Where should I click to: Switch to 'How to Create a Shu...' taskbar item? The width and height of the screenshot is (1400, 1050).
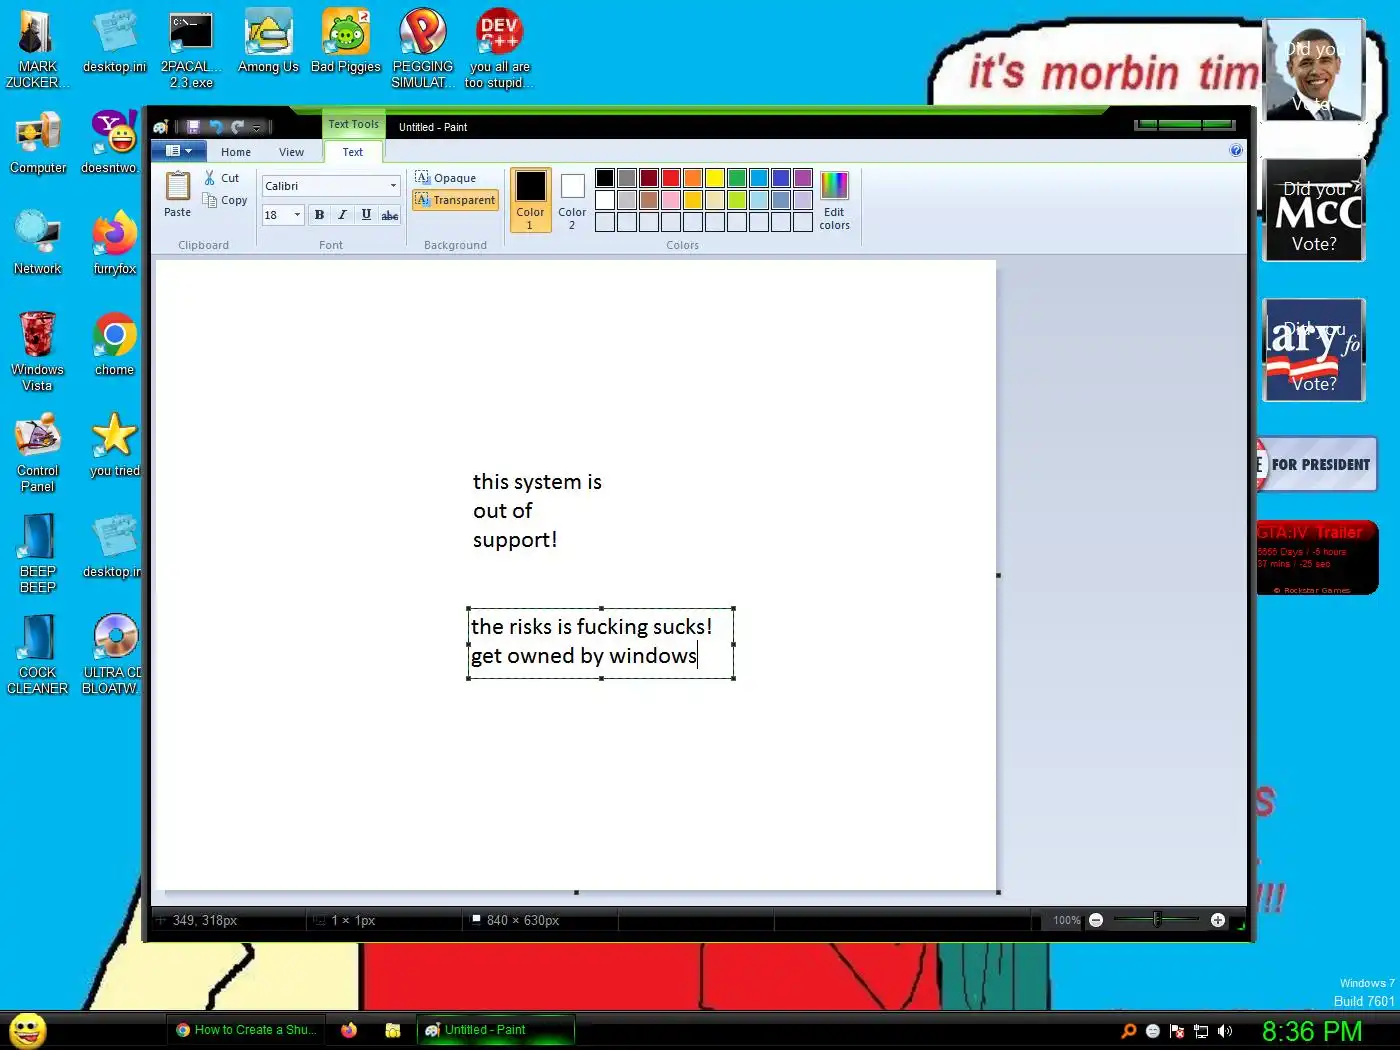[246, 1030]
